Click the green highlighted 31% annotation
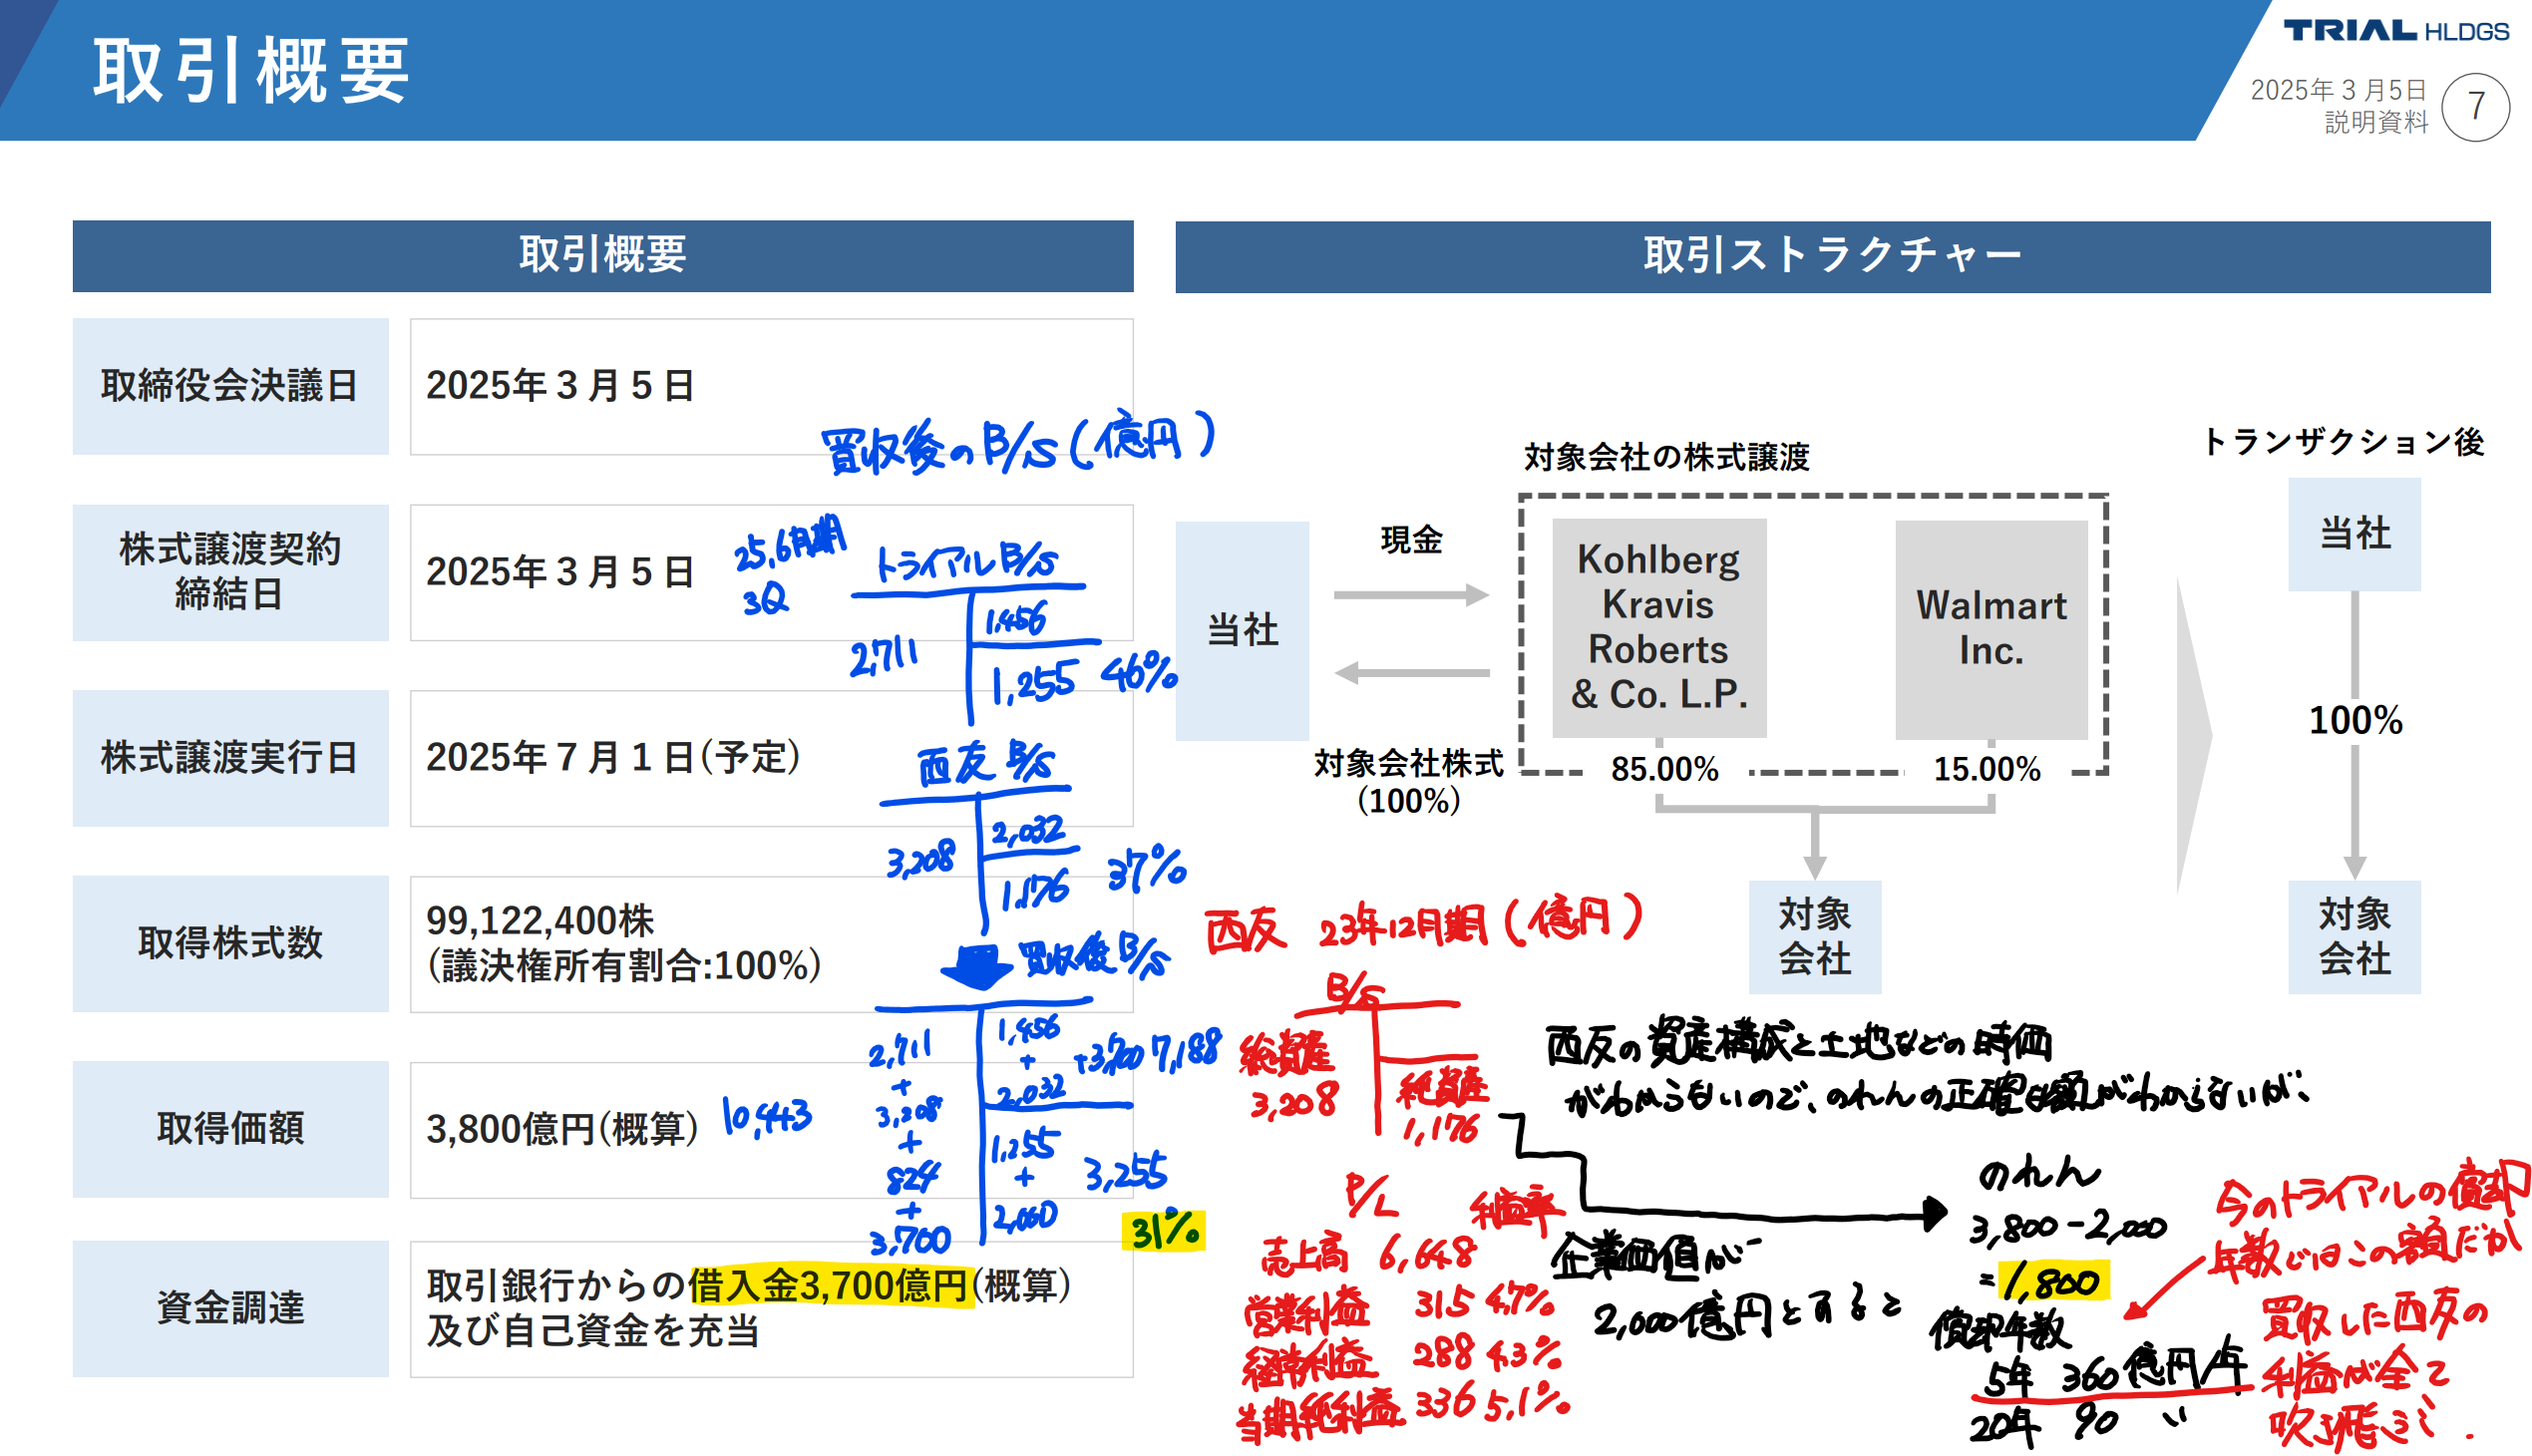Screen dimensions: 2532x1456 coord(1164,1231)
